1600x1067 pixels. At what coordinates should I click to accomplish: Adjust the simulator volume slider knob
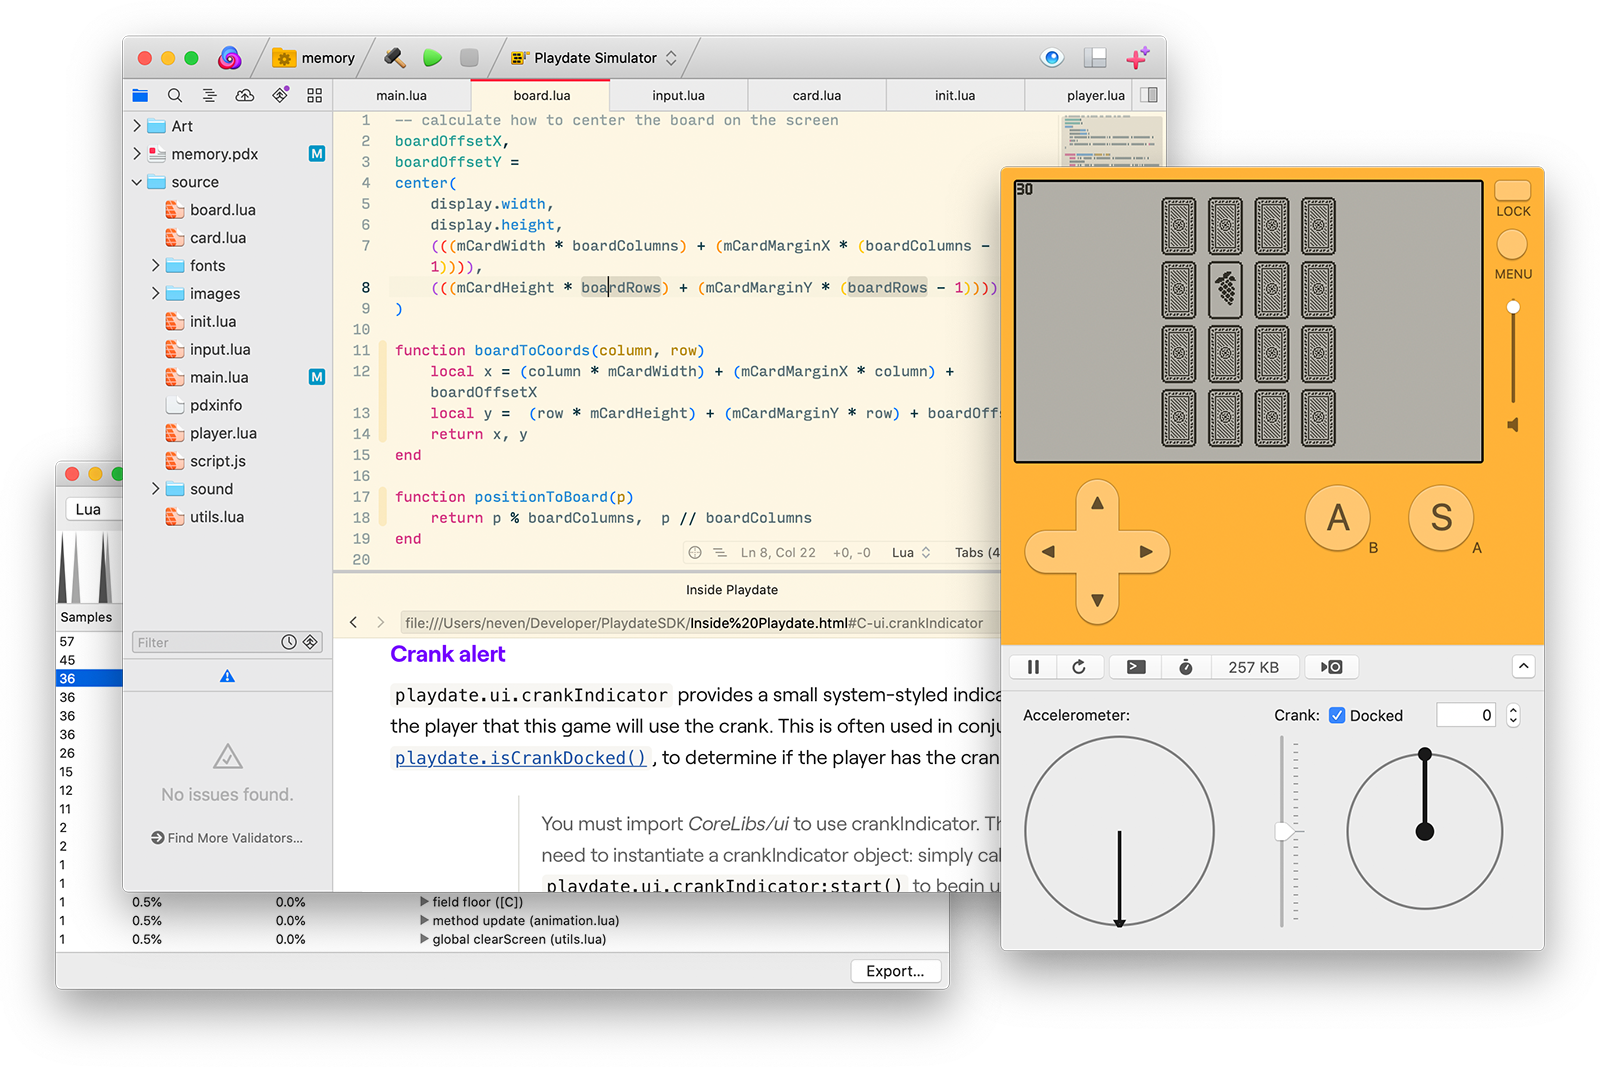click(1513, 307)
